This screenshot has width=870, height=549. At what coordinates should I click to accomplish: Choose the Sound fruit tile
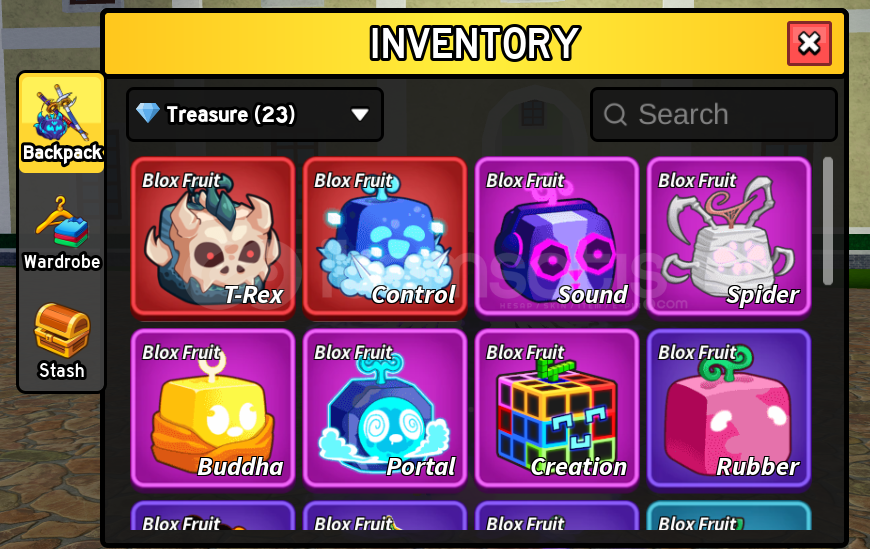coord(557,238)
